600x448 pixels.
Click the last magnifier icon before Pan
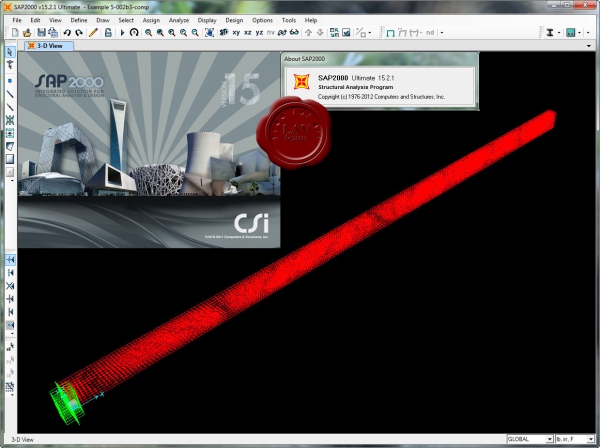coord(195,33)
